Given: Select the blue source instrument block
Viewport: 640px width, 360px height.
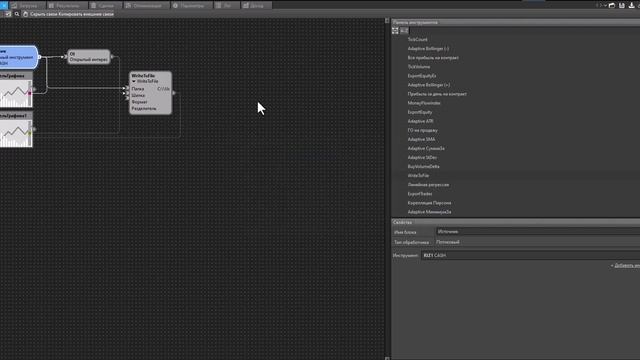Looking at the screenshot, I should pyautogui.click(x=18, y=57).
